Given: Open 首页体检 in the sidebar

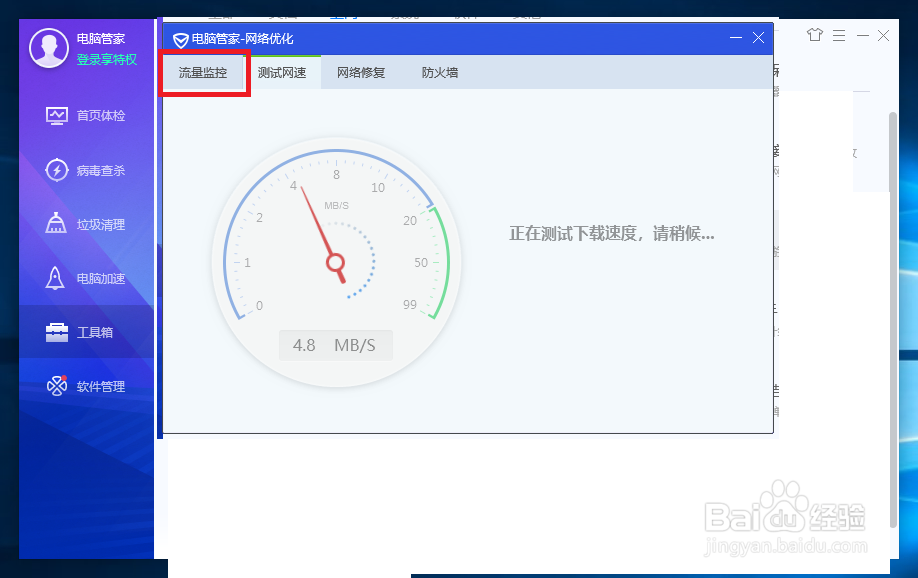Looking at the screenshot, I should click(87, 115).
